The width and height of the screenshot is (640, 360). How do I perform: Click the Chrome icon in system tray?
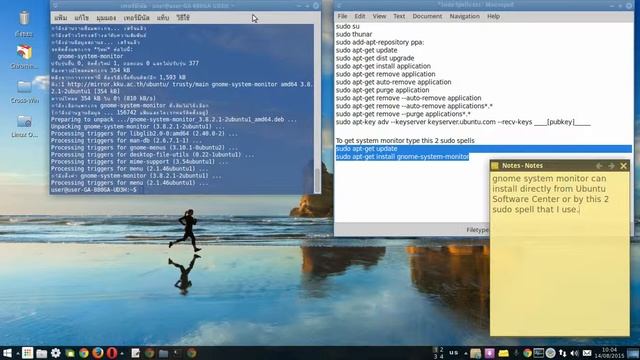(527, 353)
